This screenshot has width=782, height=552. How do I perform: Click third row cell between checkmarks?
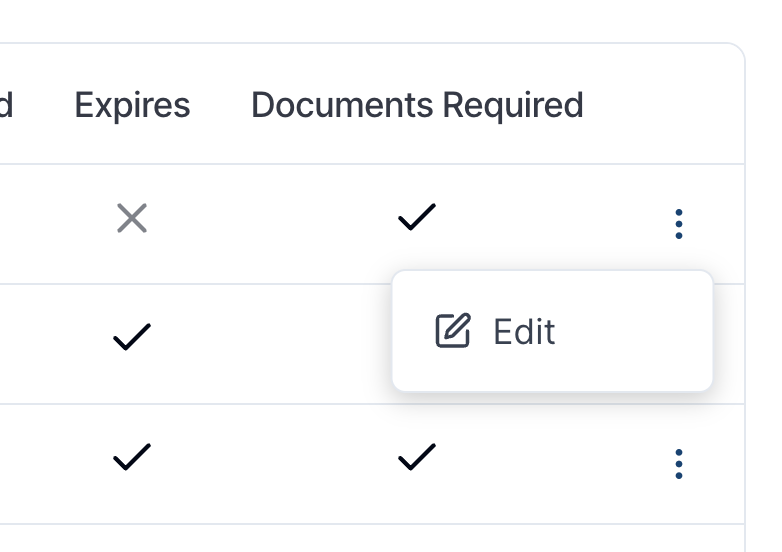(274, 464)
